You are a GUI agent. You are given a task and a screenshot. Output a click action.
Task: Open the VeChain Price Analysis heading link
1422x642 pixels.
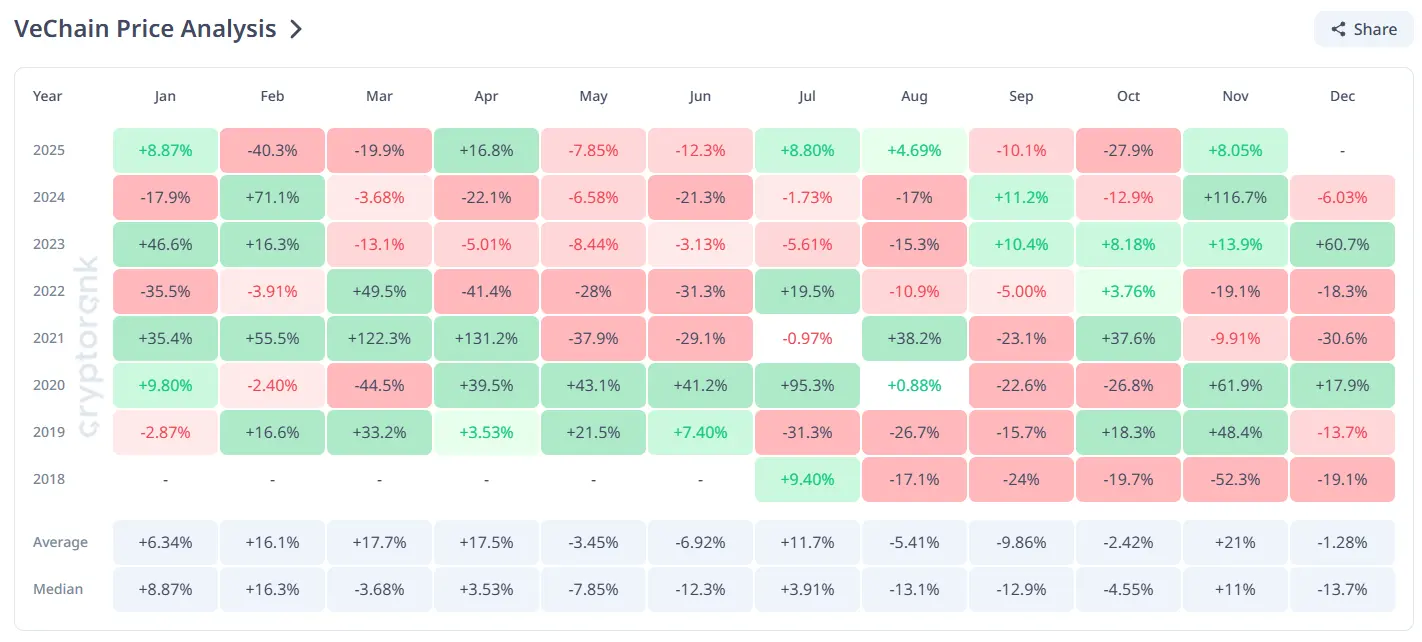coord(145,29)
